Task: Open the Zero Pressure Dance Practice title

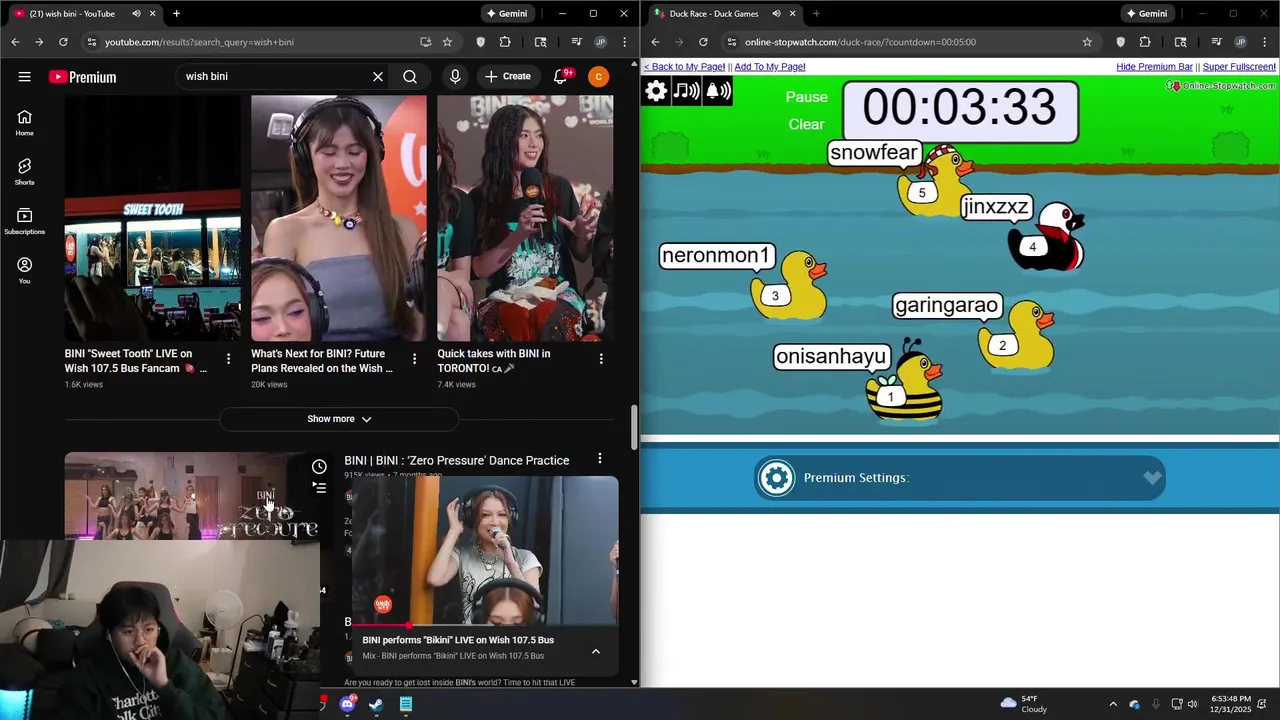Action: click(x=457, y=460)
